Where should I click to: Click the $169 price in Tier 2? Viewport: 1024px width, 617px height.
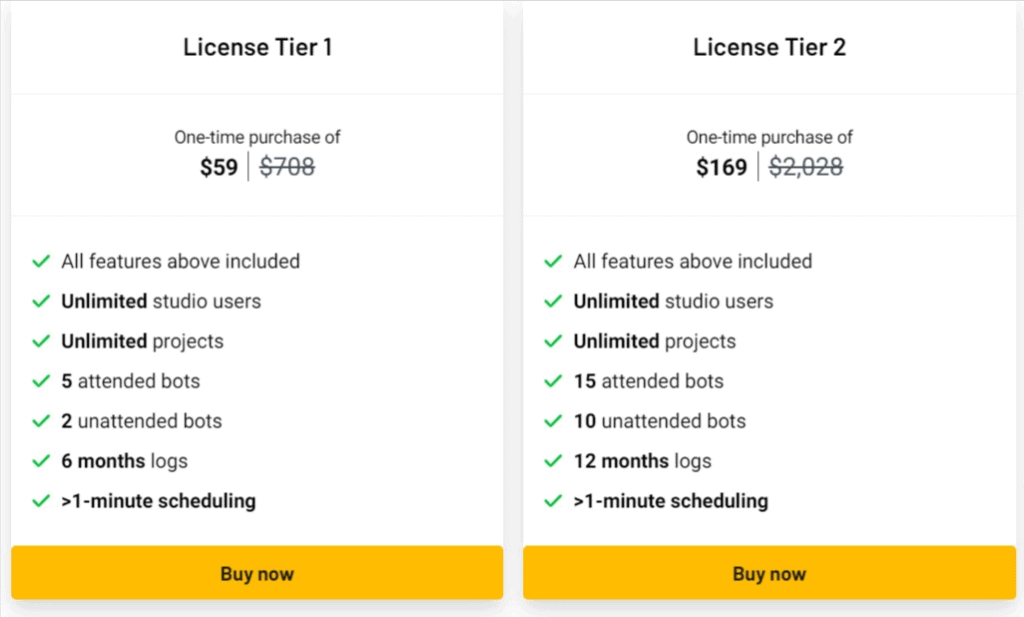(x=721, y=167)
